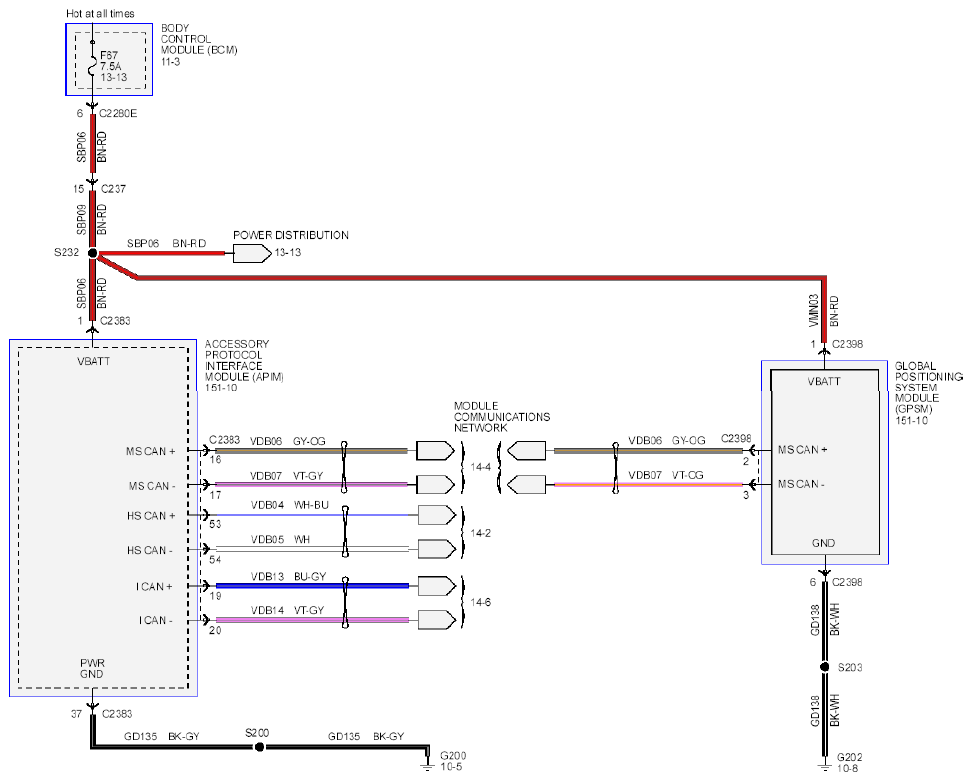972x781 pixels.
Task: Click the "MODULE COMMUNICATIONS NETWORK" label
Action: 501,417
